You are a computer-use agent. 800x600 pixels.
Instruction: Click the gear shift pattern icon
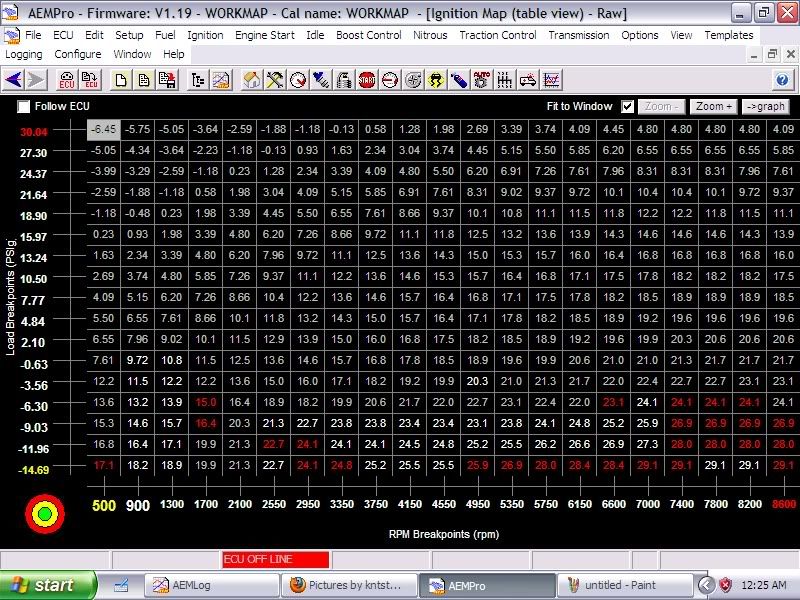pos(505,80)
